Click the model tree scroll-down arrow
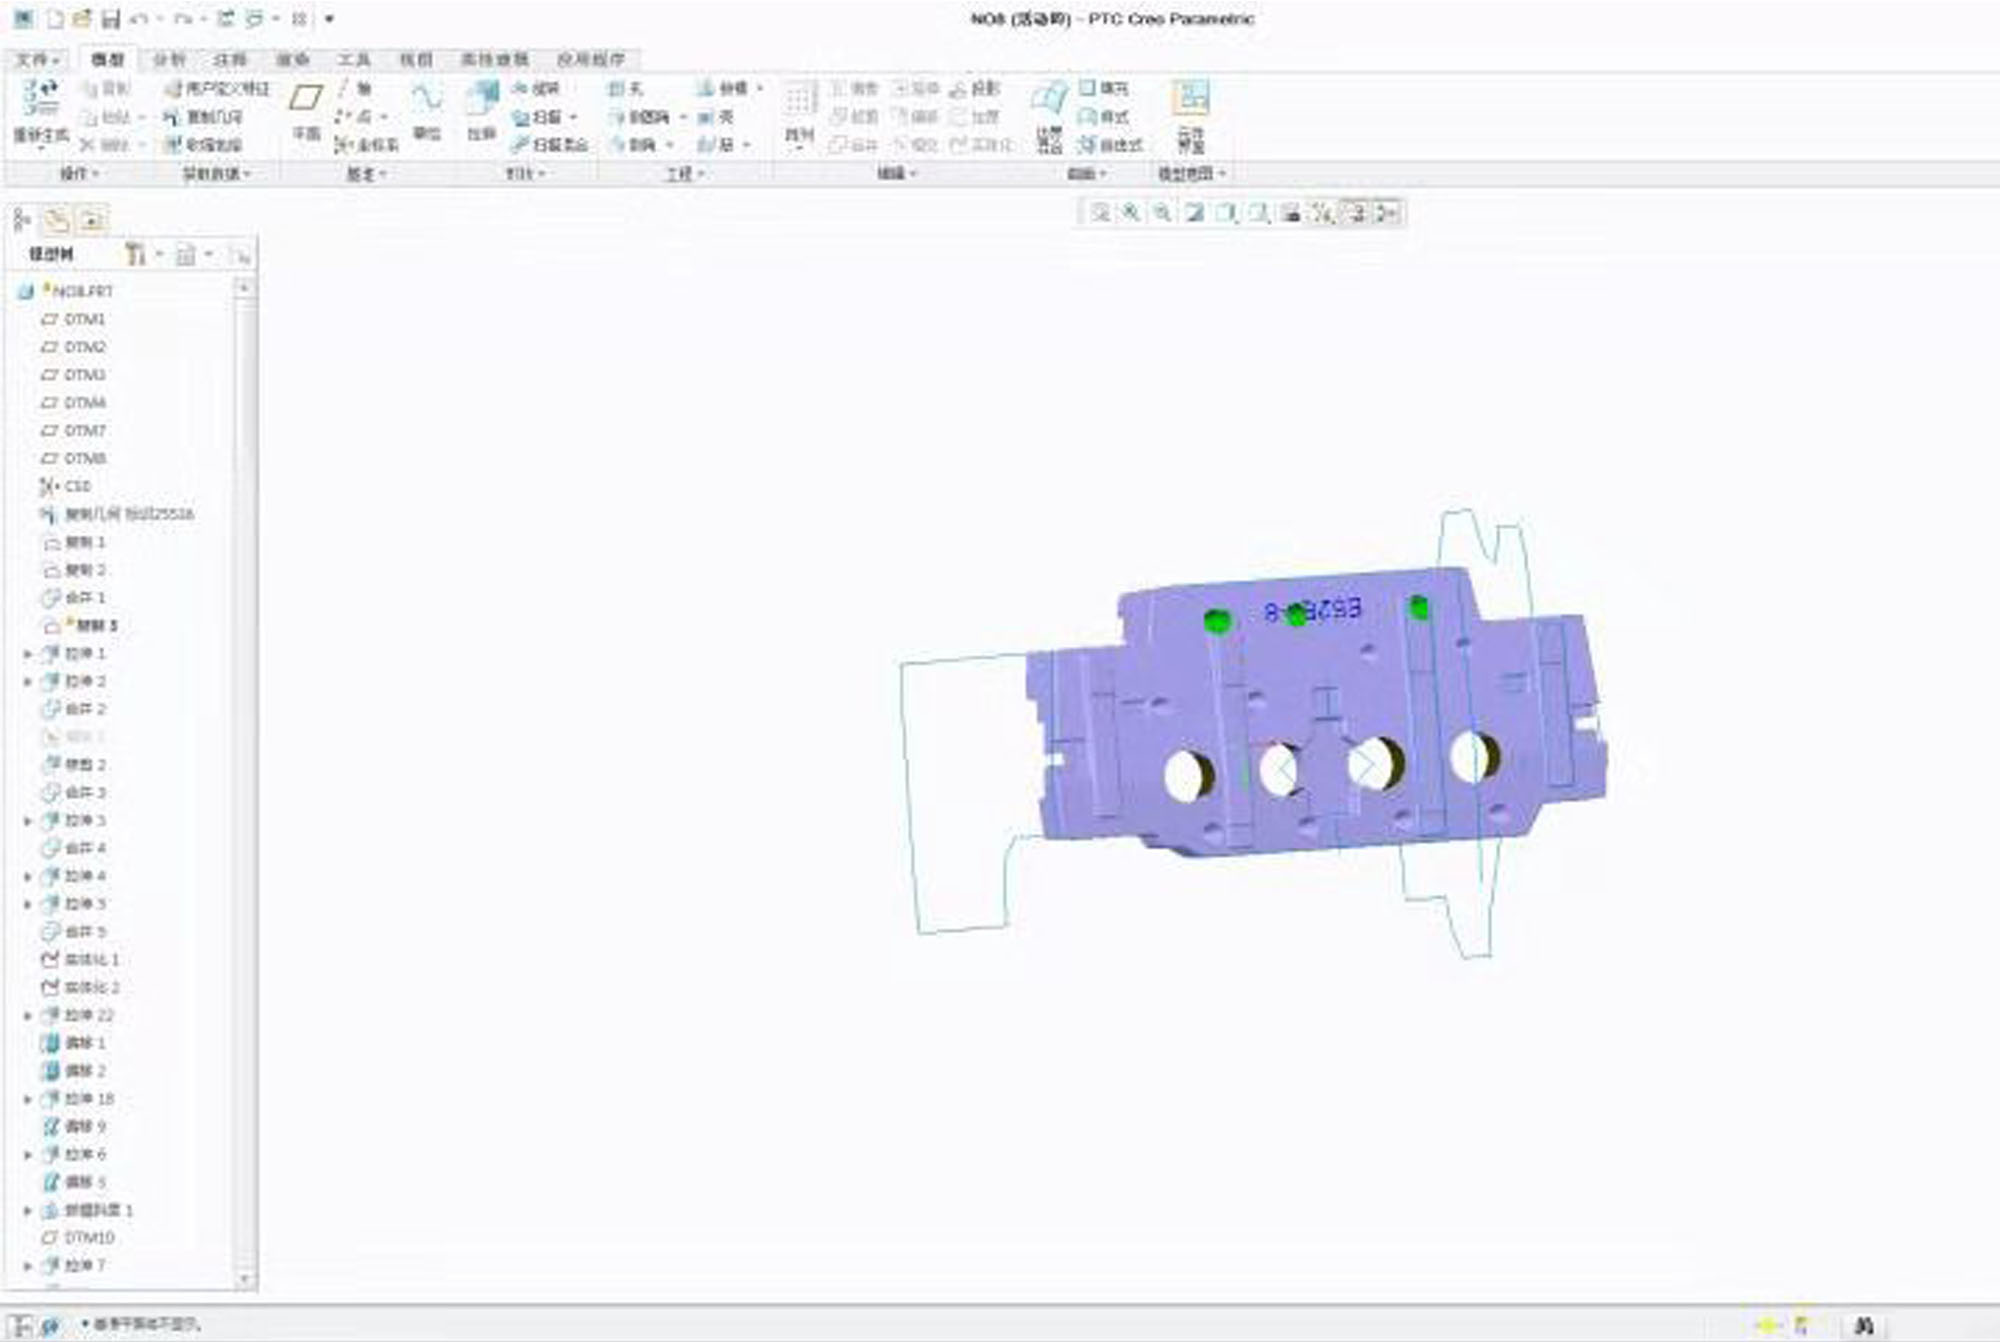 click(244, 1278)
